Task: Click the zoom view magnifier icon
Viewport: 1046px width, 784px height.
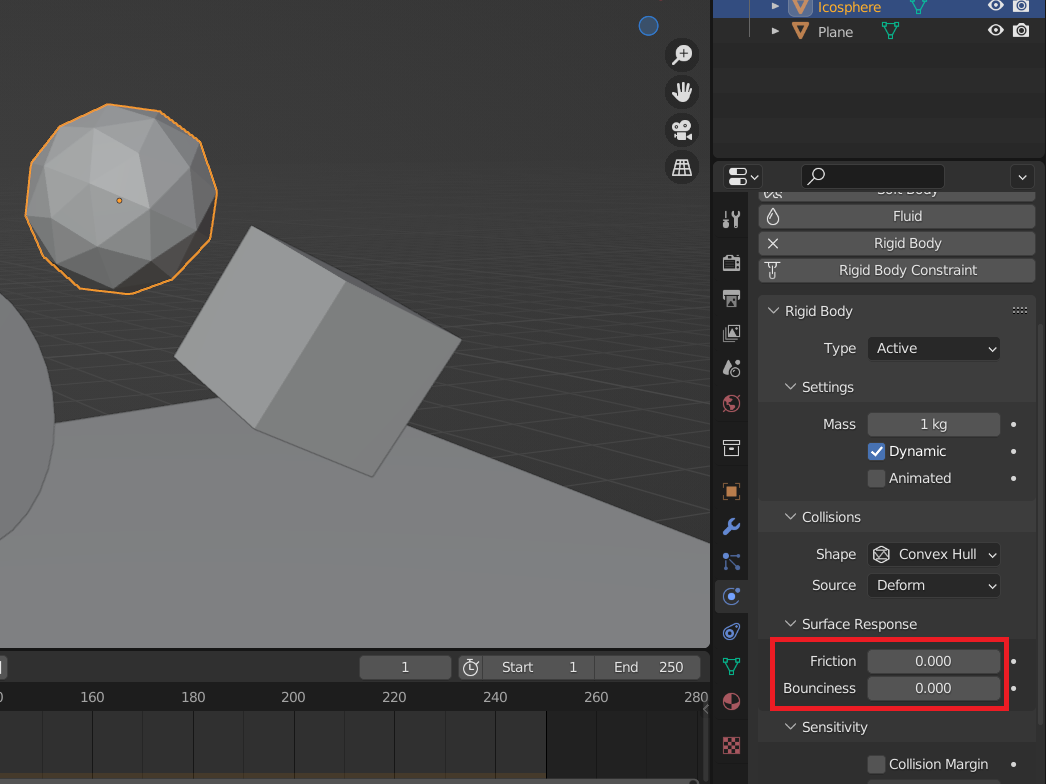Action: (682, 55)
